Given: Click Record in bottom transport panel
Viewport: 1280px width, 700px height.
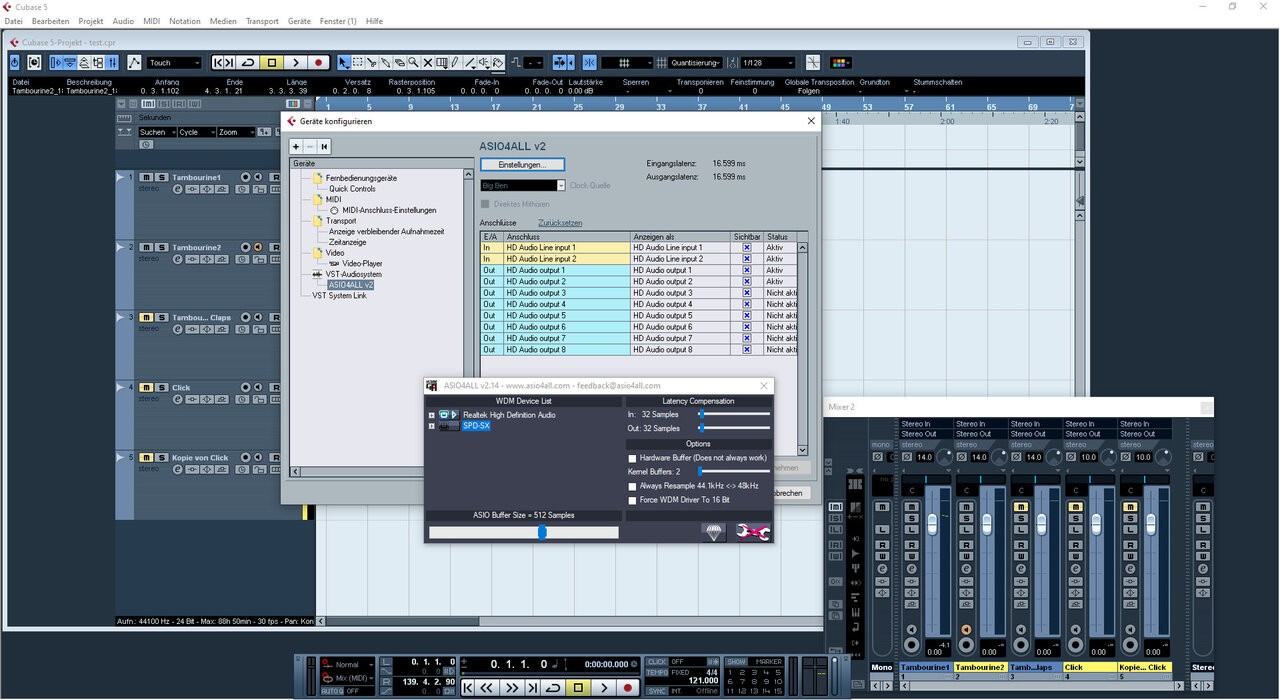Looking at the screenshot, I should [x=628, y=688].
